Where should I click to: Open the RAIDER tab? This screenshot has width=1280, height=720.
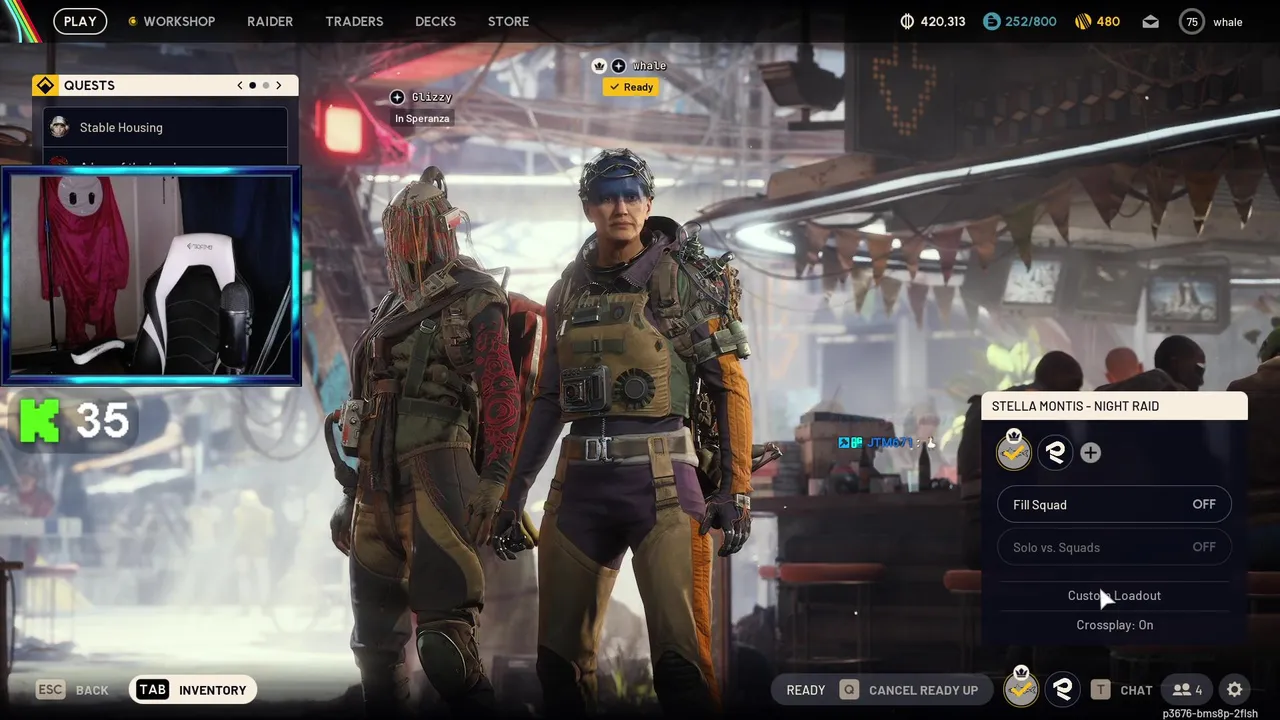(x=270, y=21)
